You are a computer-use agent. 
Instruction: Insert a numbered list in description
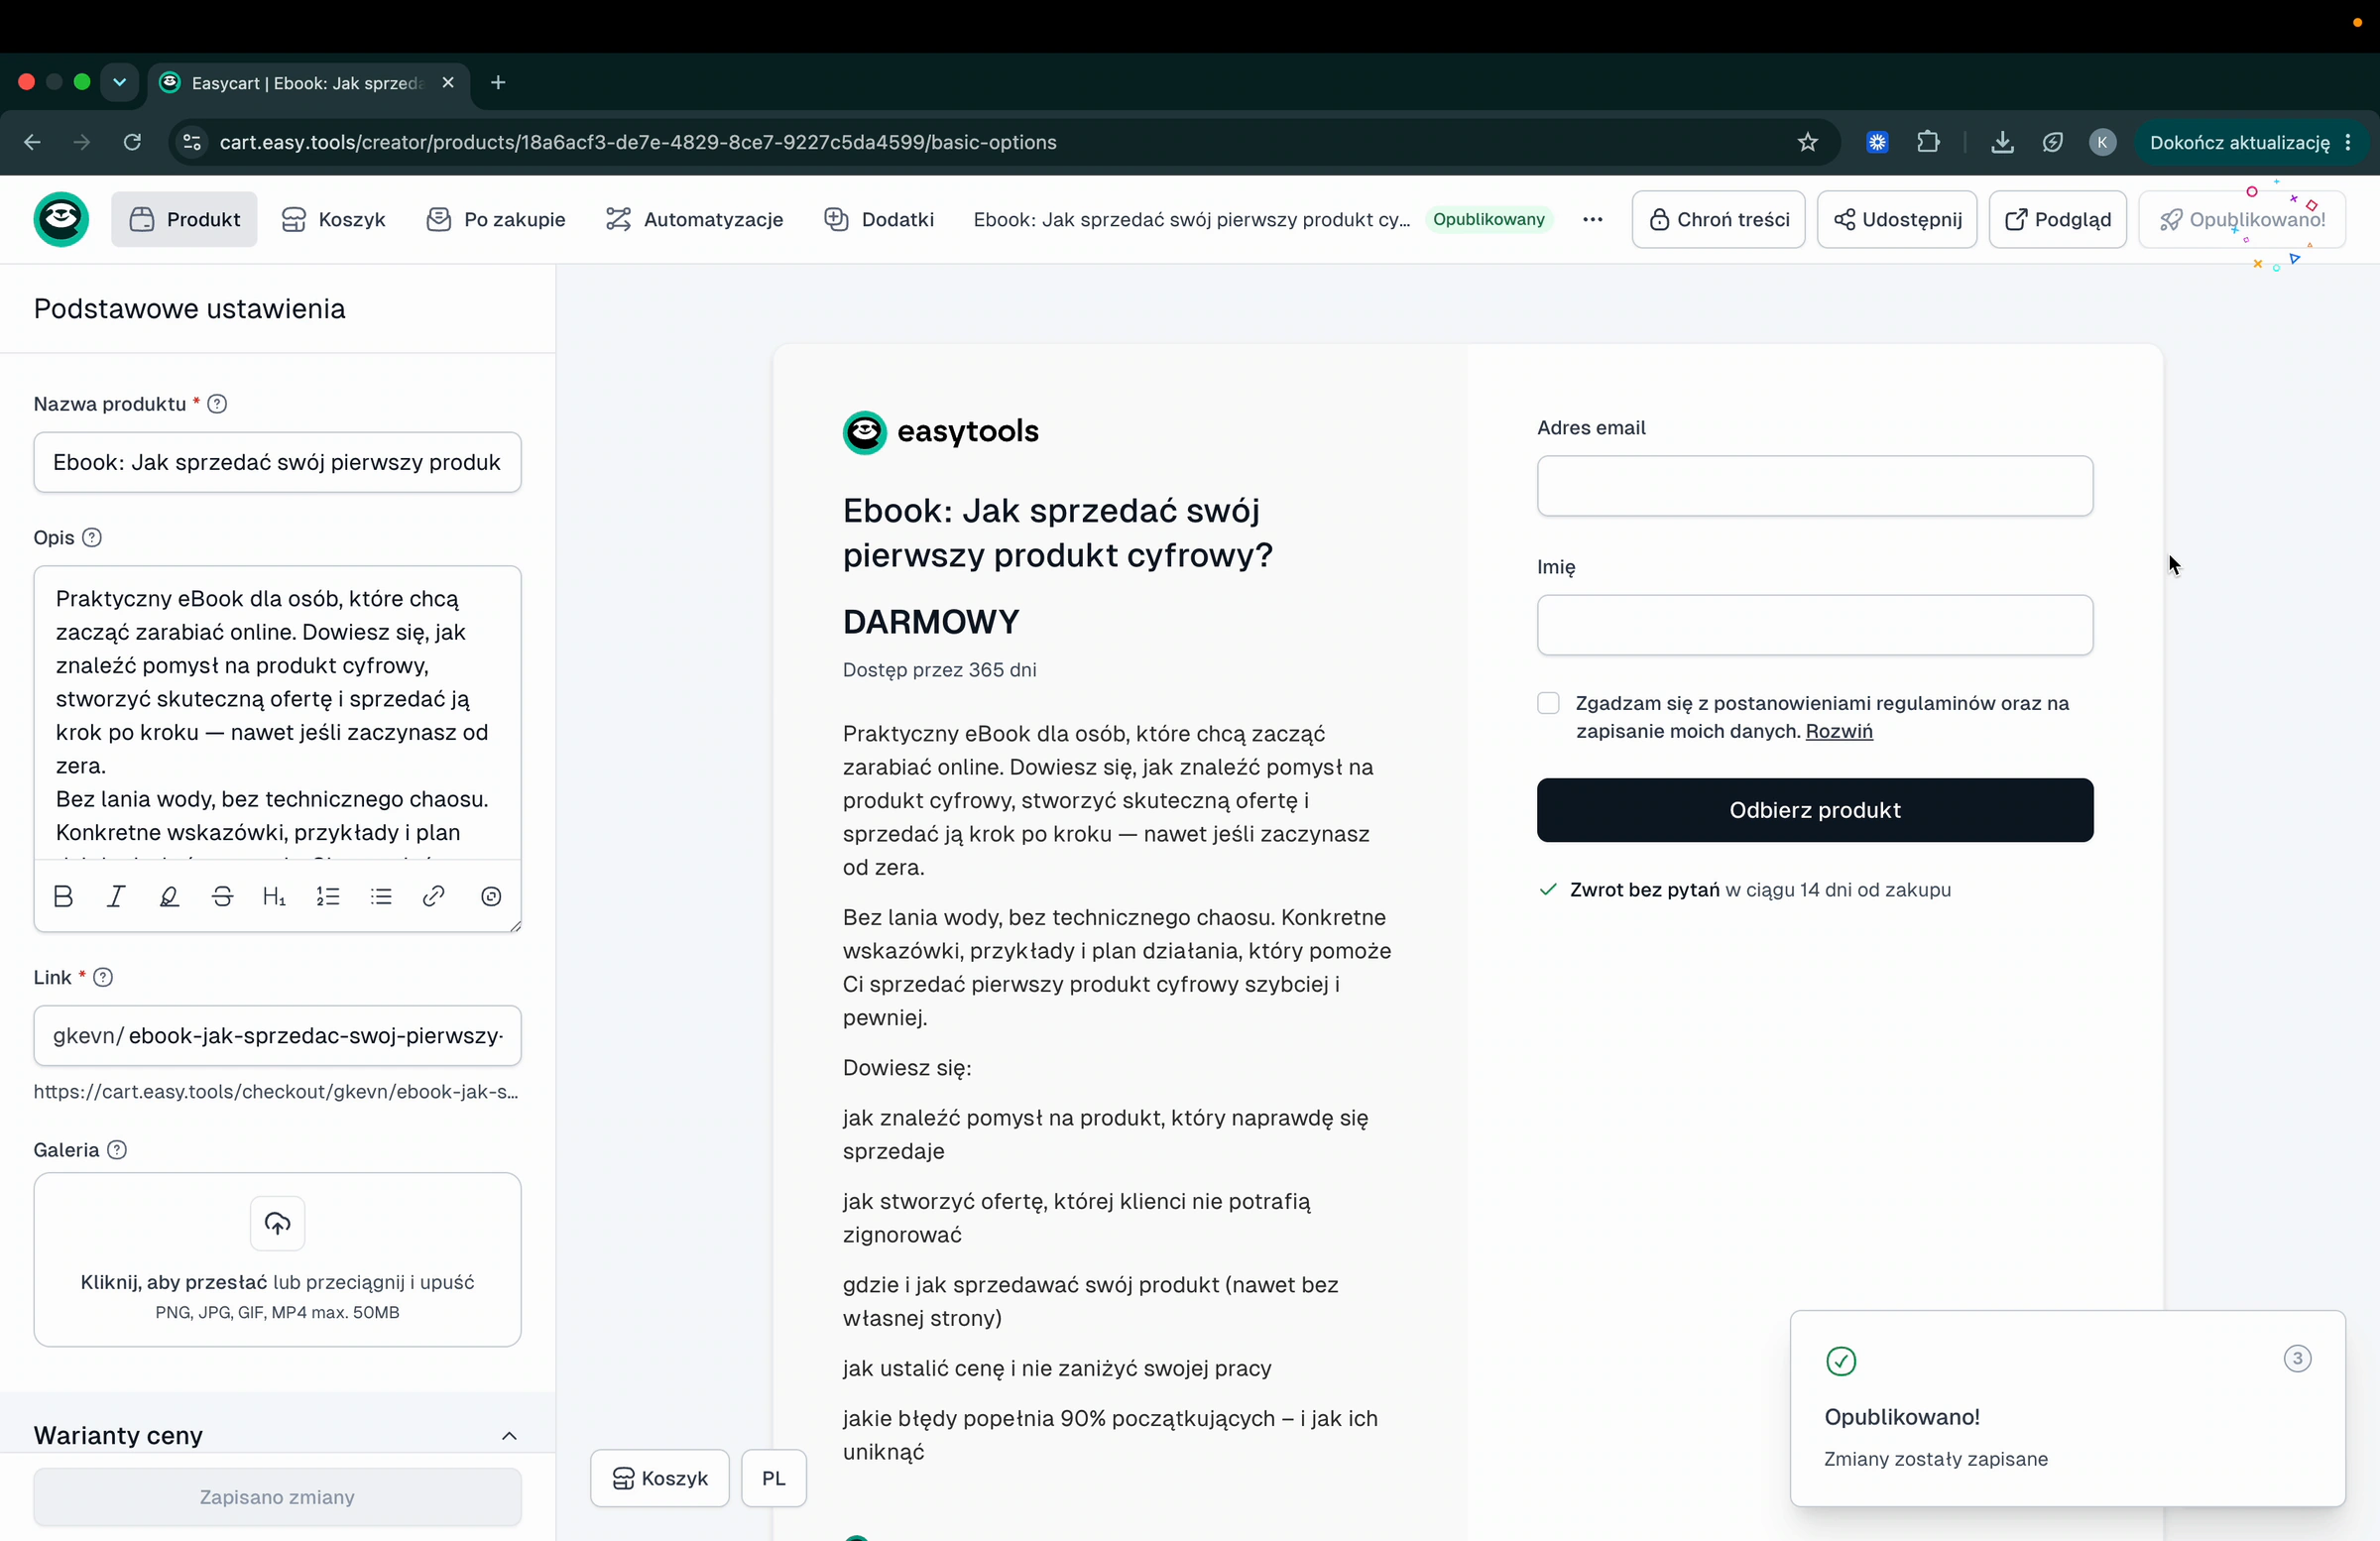[x=328, y=896]
